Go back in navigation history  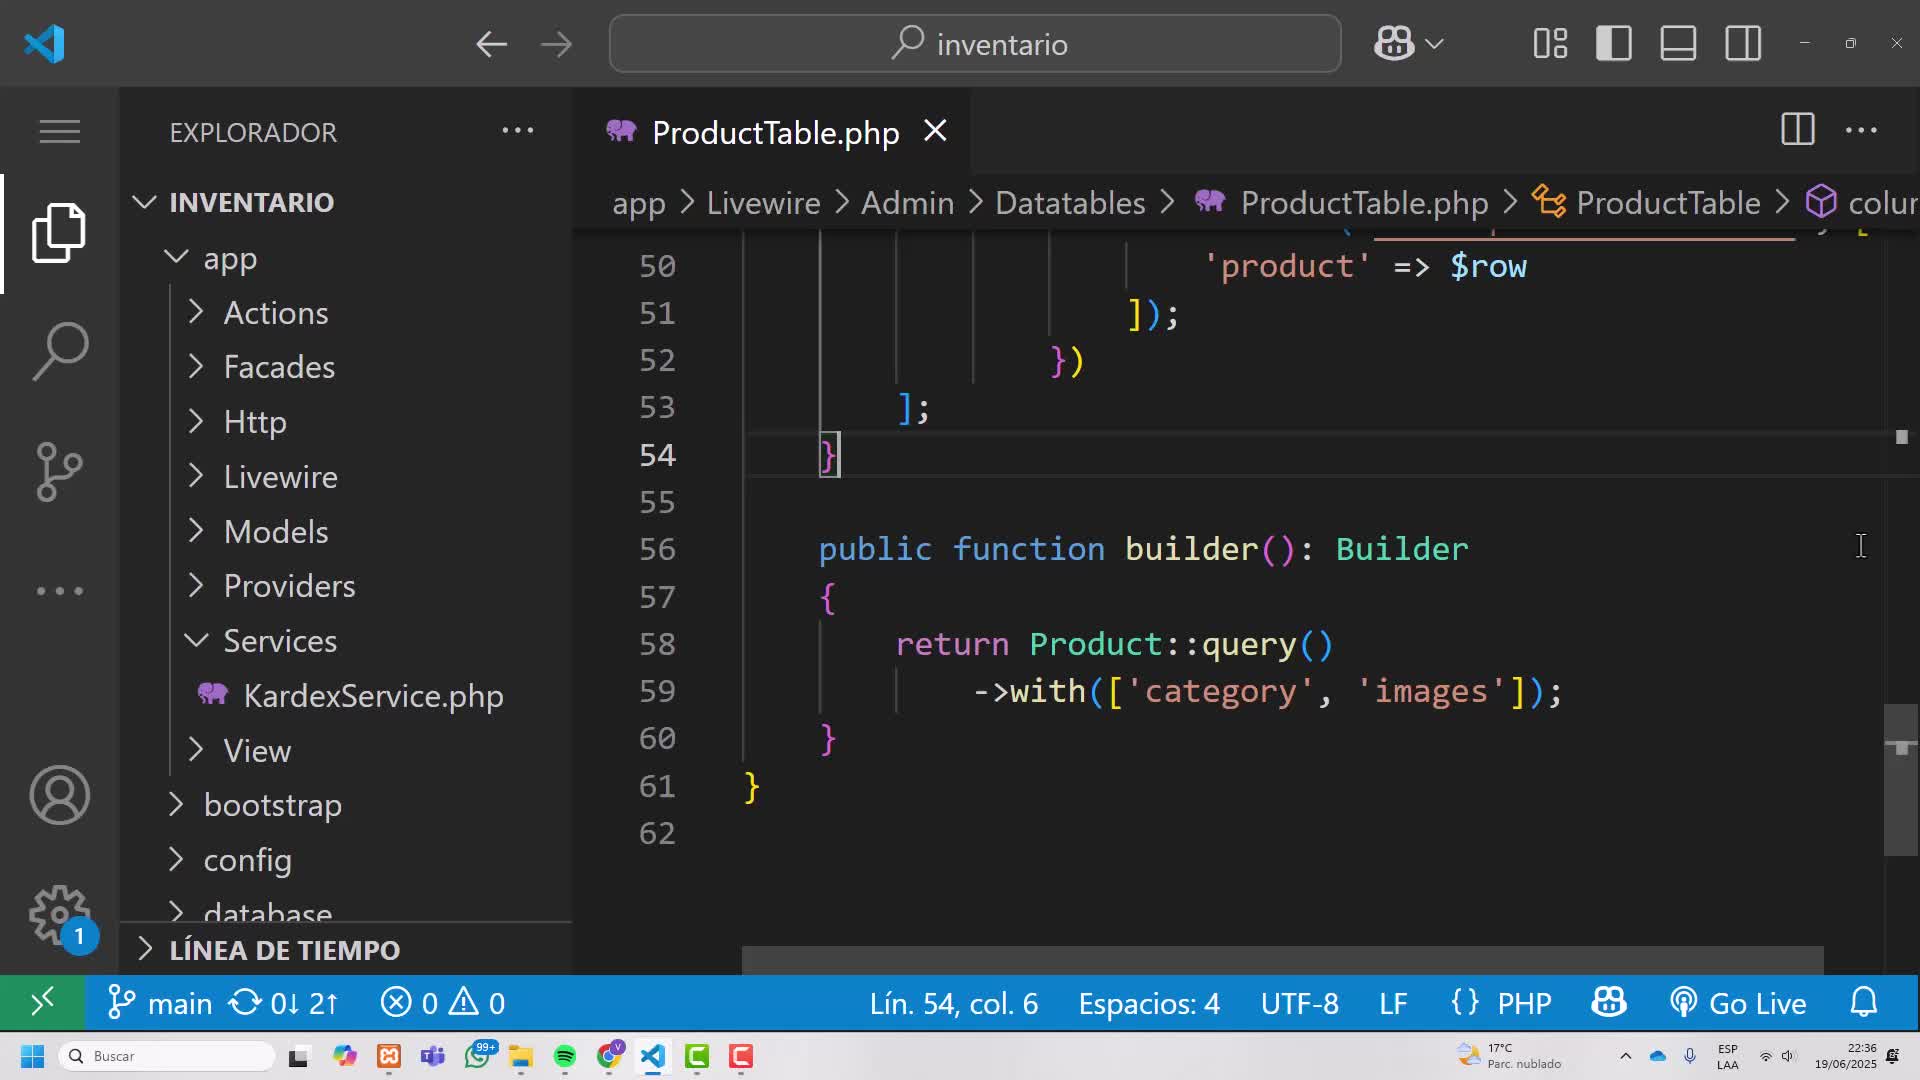(491, 44)
